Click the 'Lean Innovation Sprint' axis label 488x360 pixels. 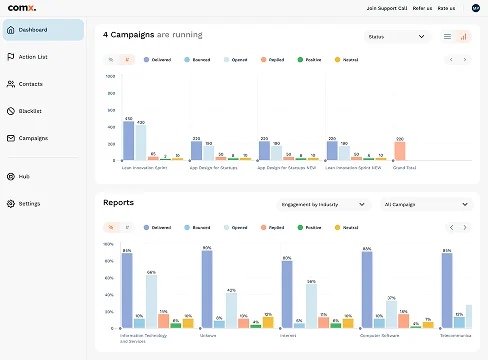(144, 168)
